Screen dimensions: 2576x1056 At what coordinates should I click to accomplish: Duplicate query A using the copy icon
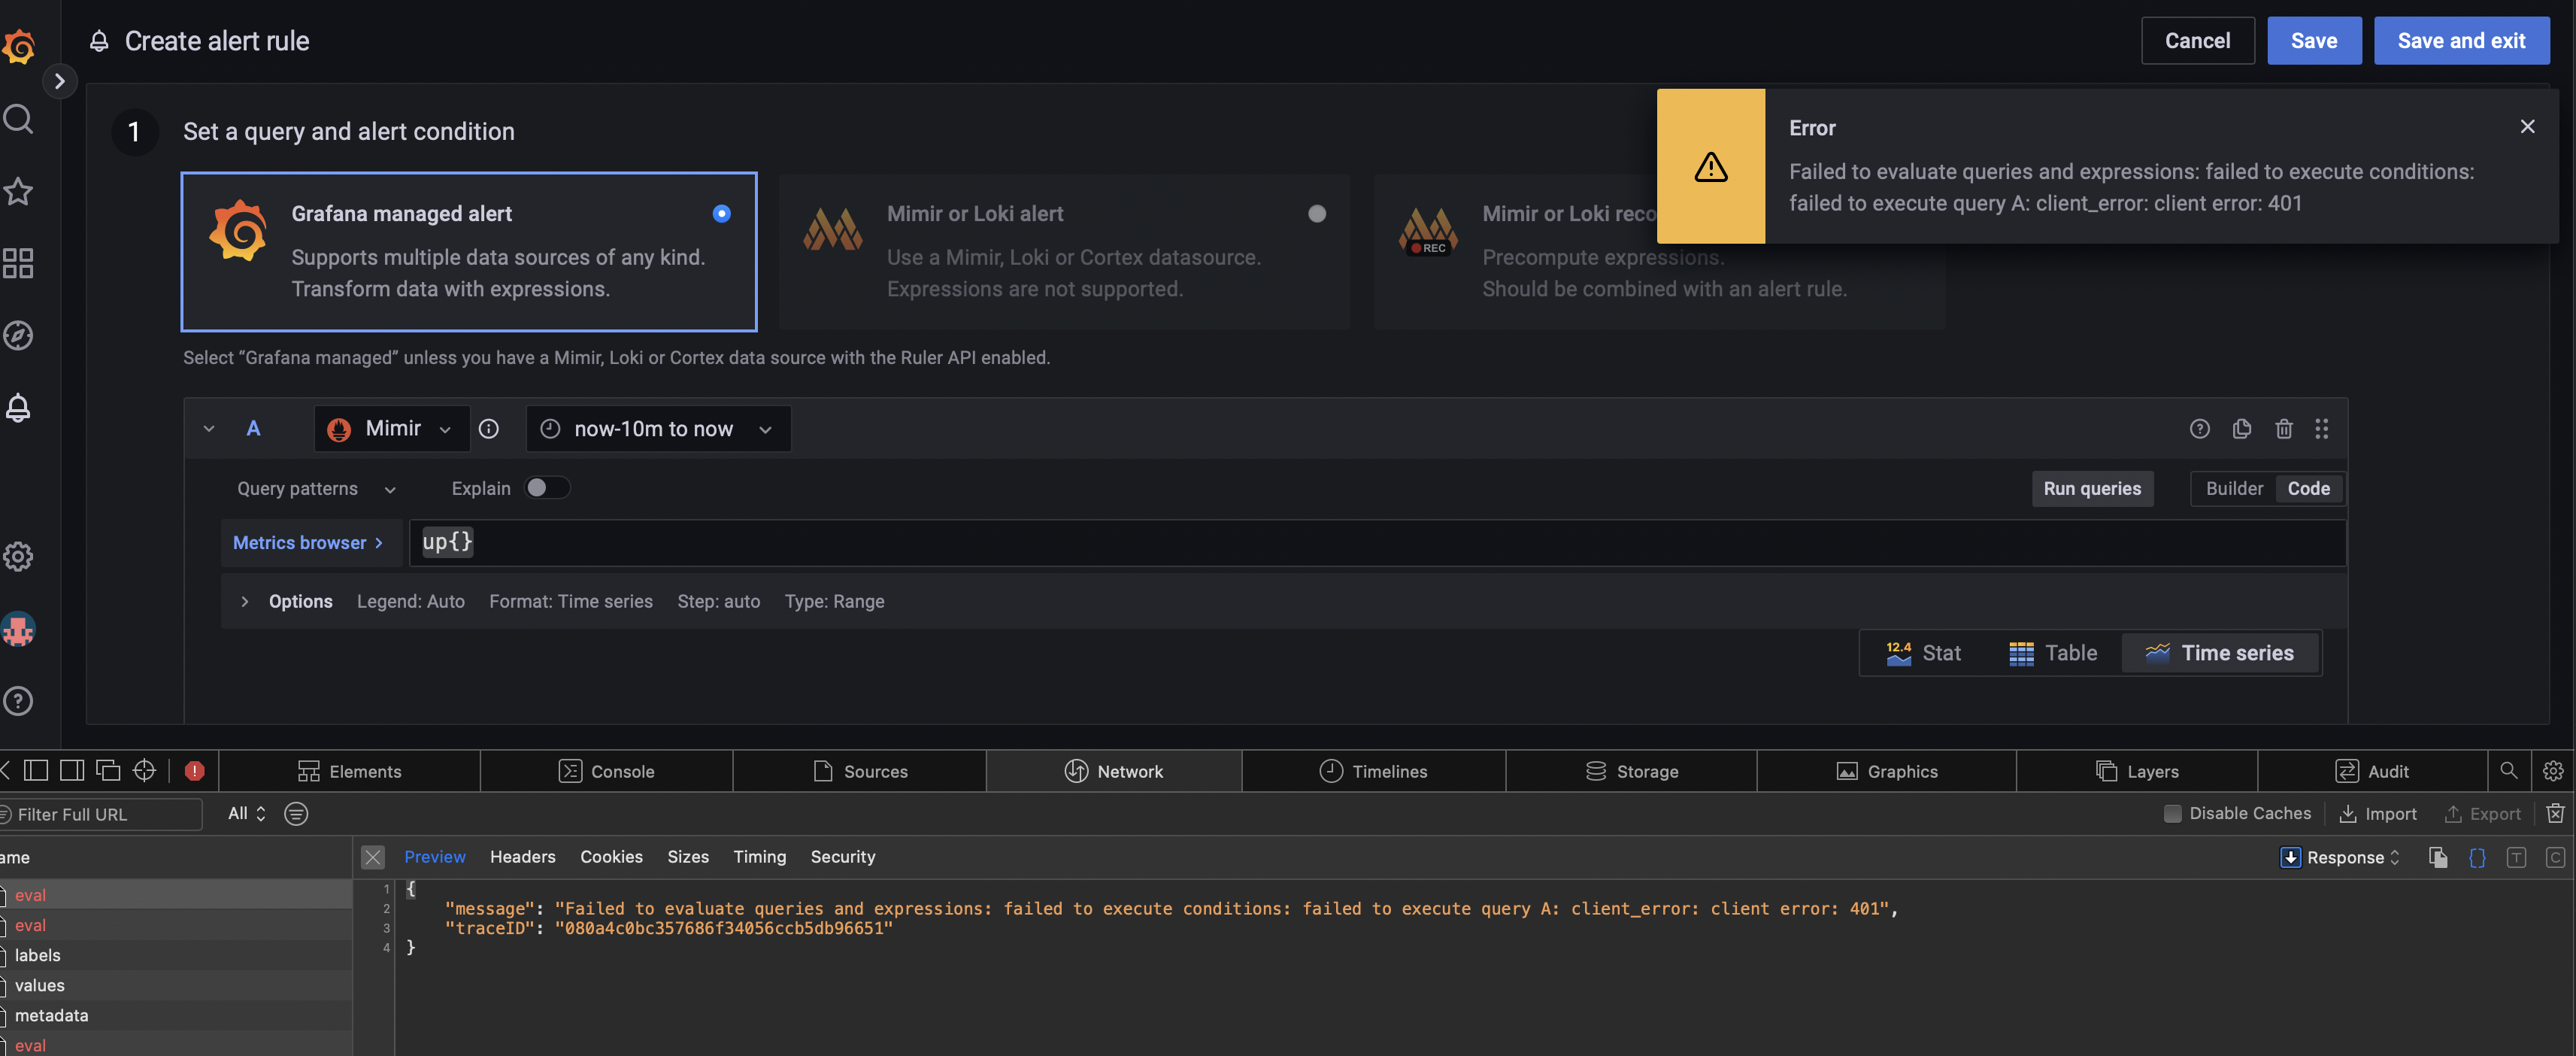[x=2241, y=428]
